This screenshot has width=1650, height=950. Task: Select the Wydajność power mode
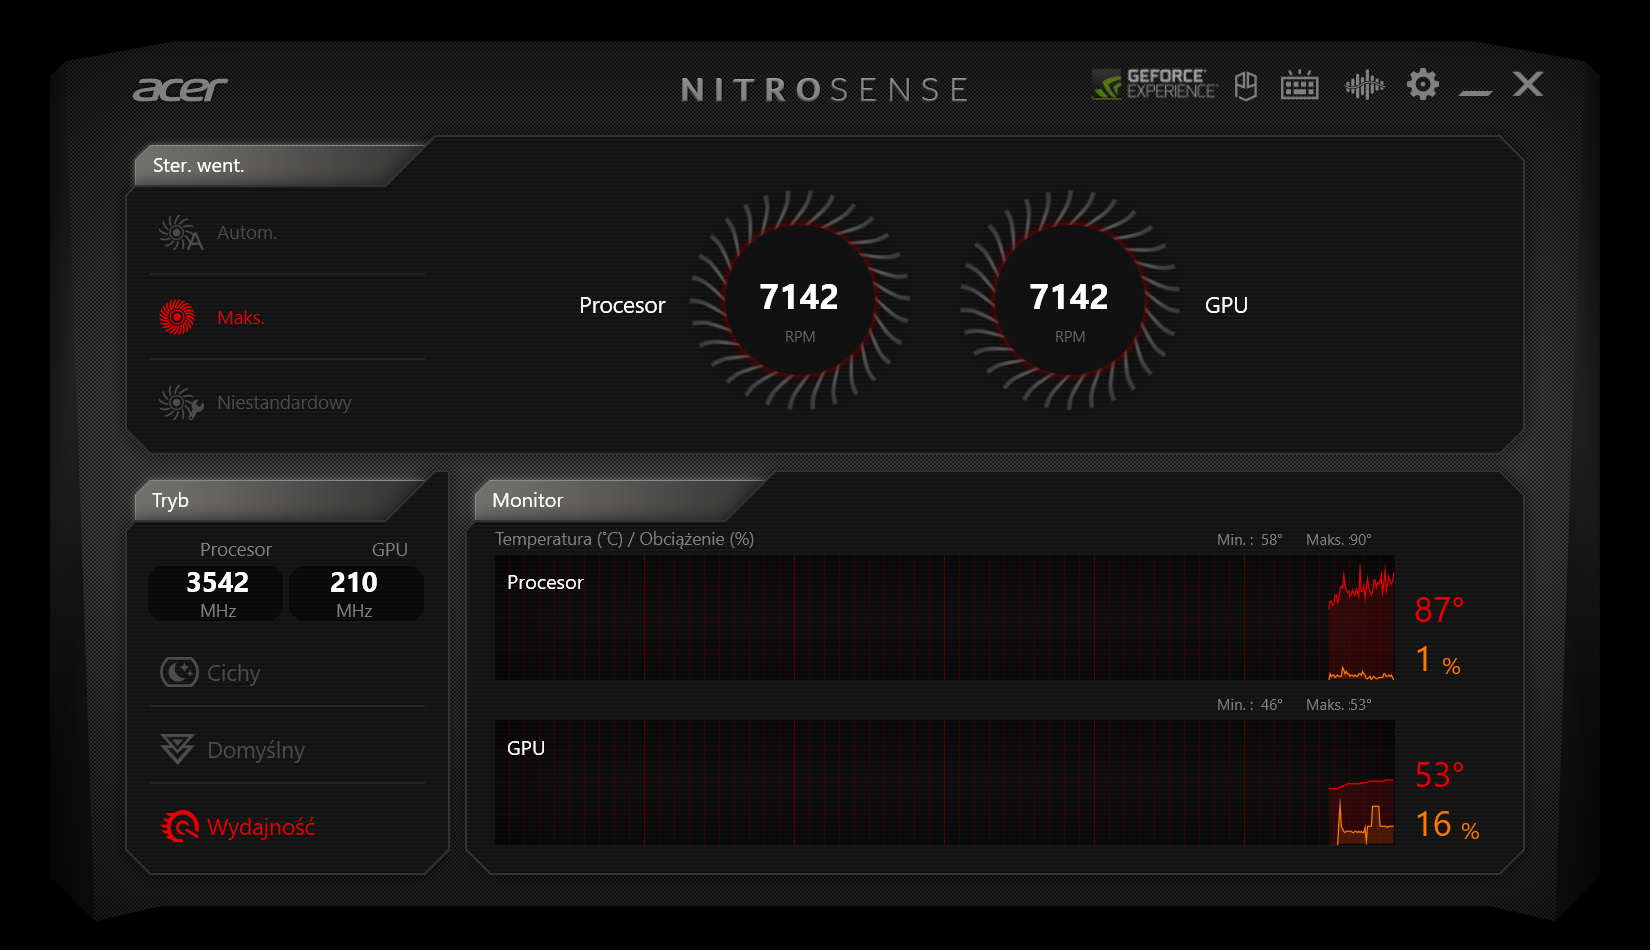pos(288,827)
